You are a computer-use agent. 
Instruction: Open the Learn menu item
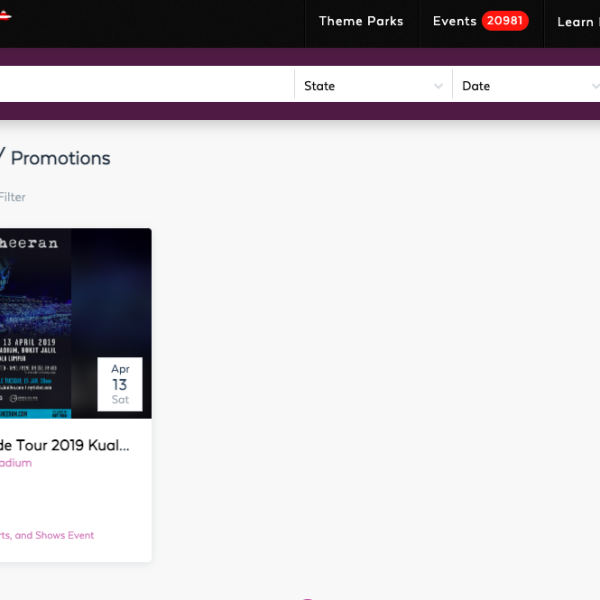[x=578, y=22]
